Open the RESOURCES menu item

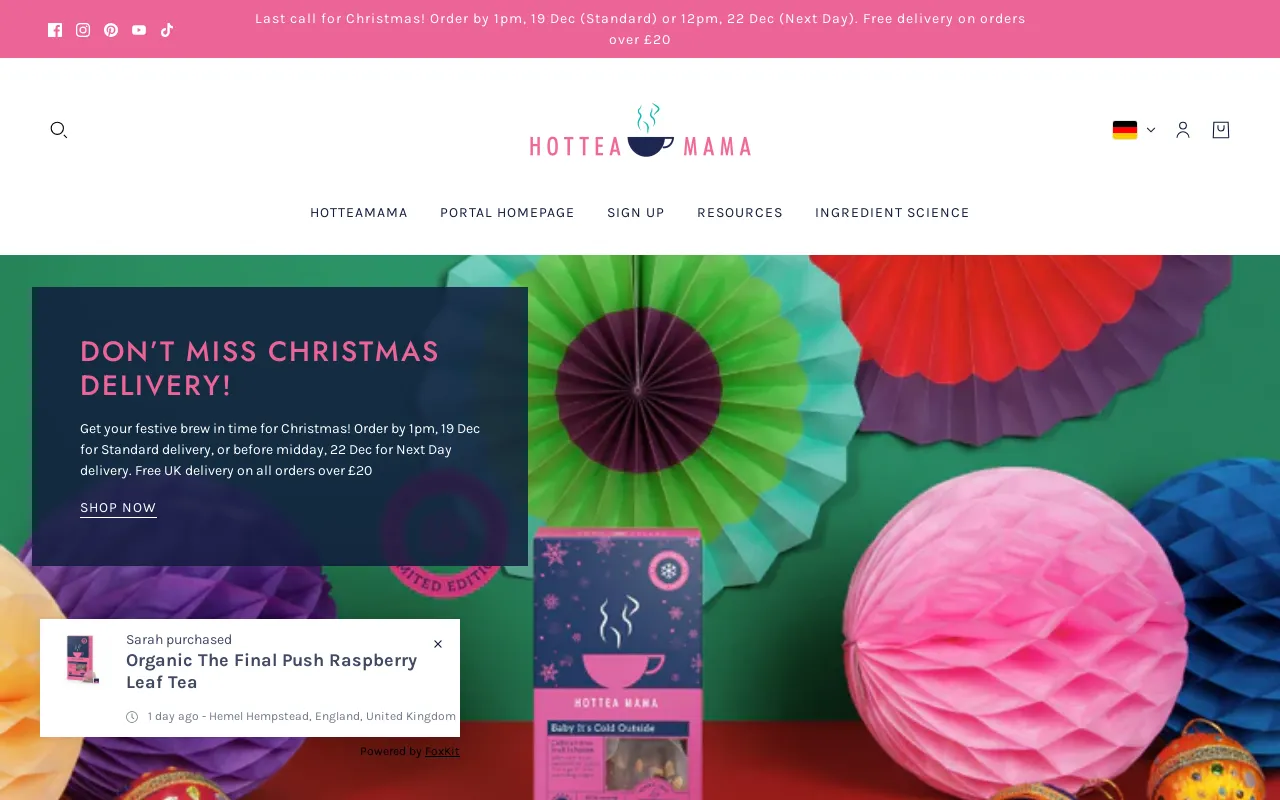[740, 213]
